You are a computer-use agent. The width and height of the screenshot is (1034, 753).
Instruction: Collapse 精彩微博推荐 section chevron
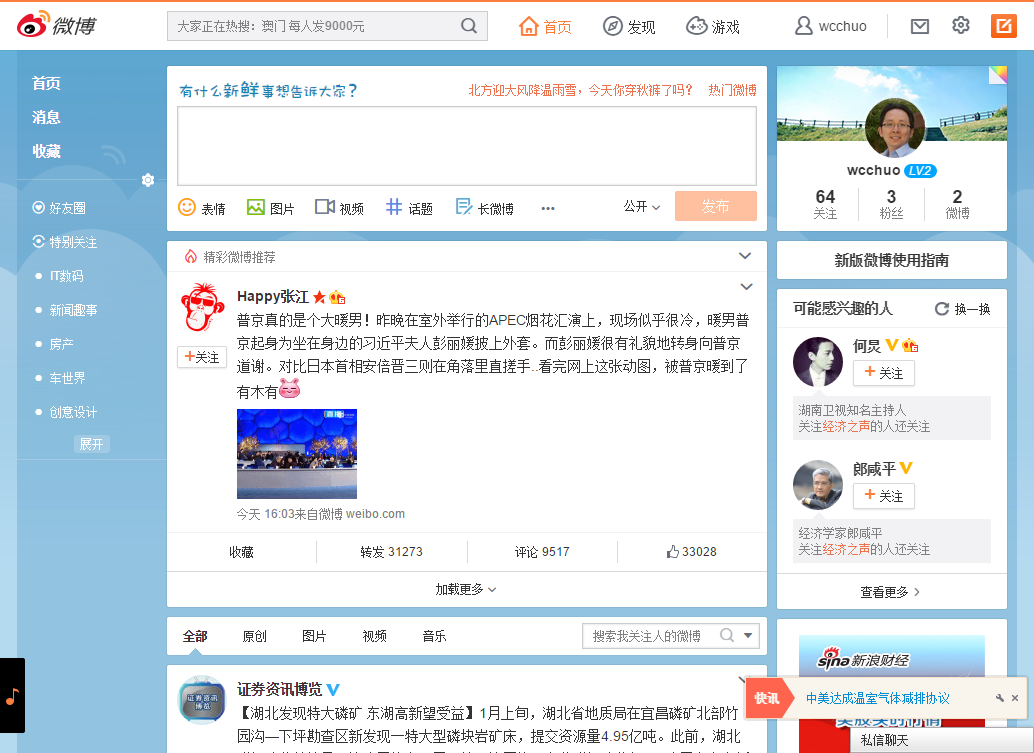(745, 256)
